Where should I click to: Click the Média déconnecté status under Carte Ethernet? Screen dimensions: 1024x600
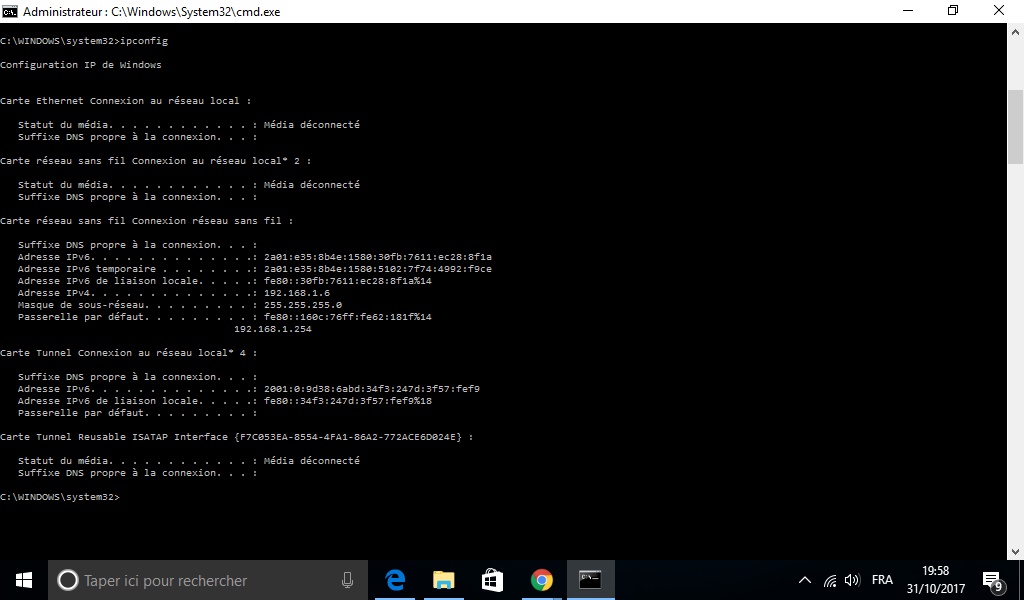pos(312,125)
